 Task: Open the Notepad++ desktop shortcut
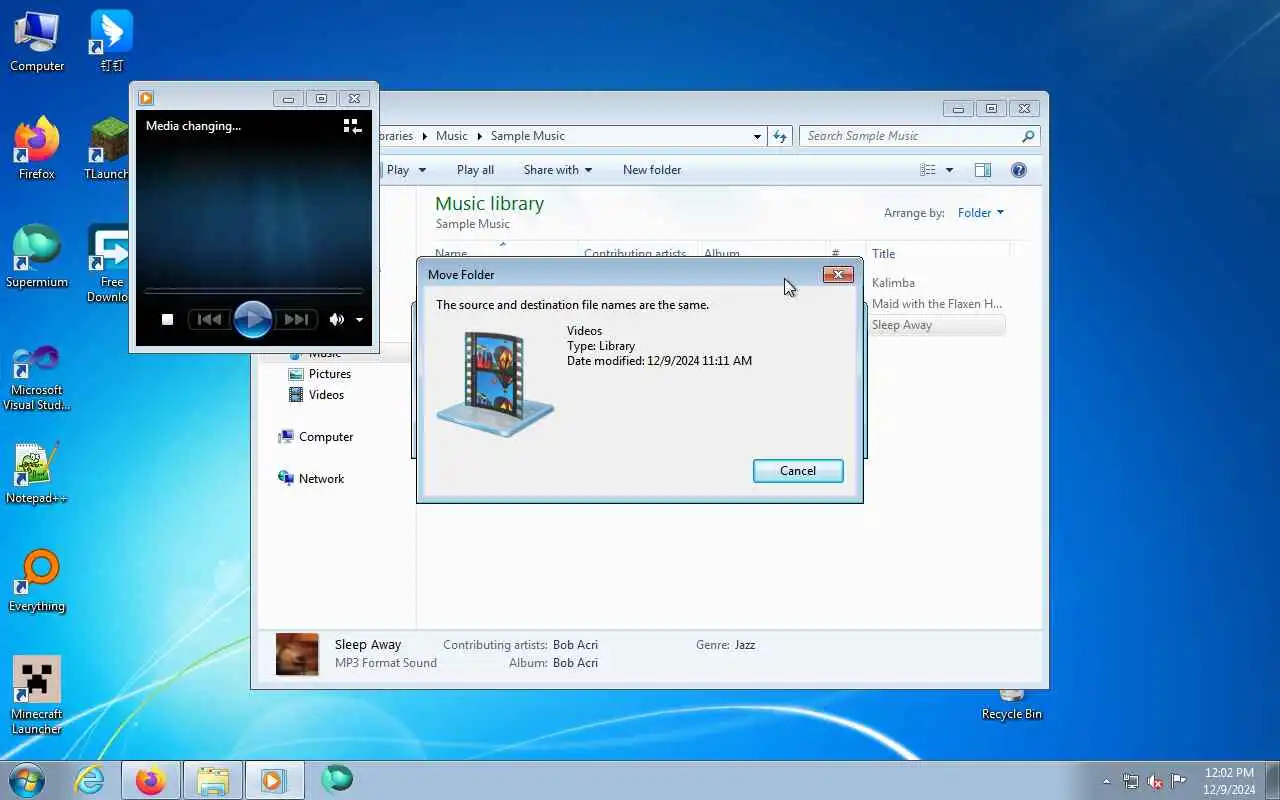point(37,473)
